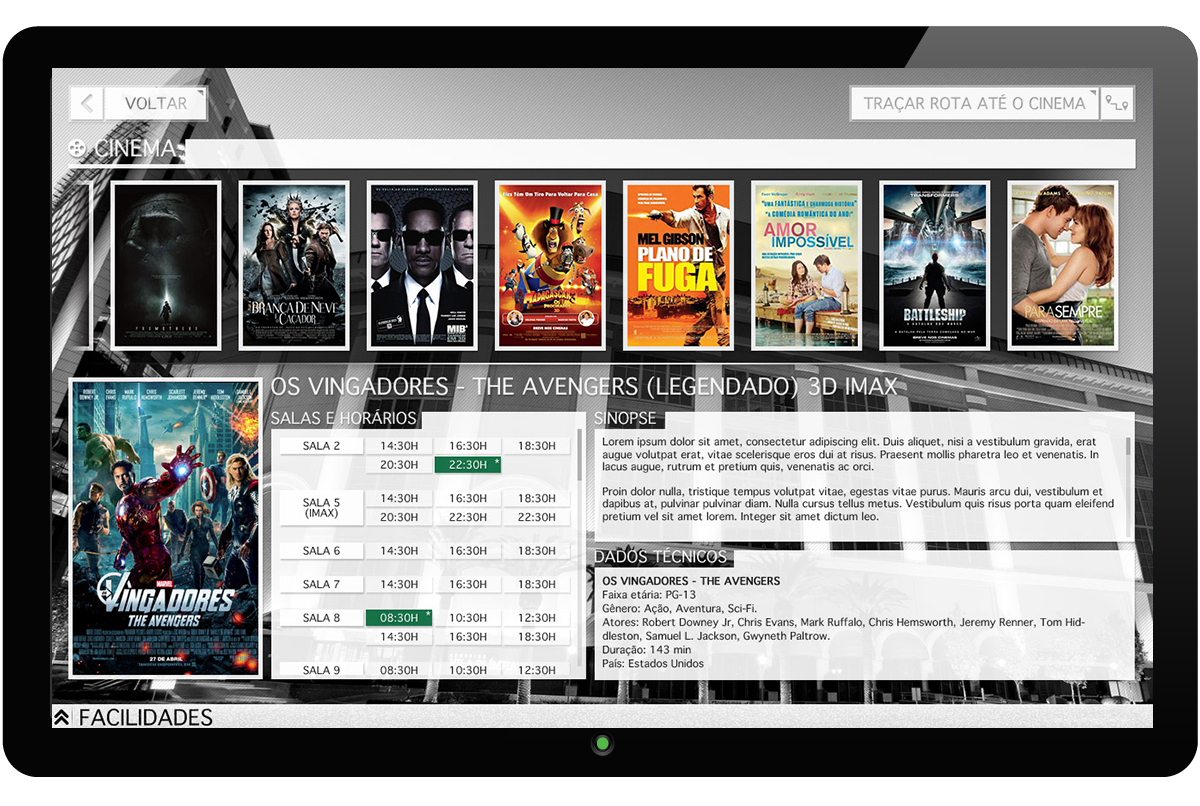
Task: Click the TRAÇAR ROTA ATÉ O CINEMA button
Action: pos(974,103)
